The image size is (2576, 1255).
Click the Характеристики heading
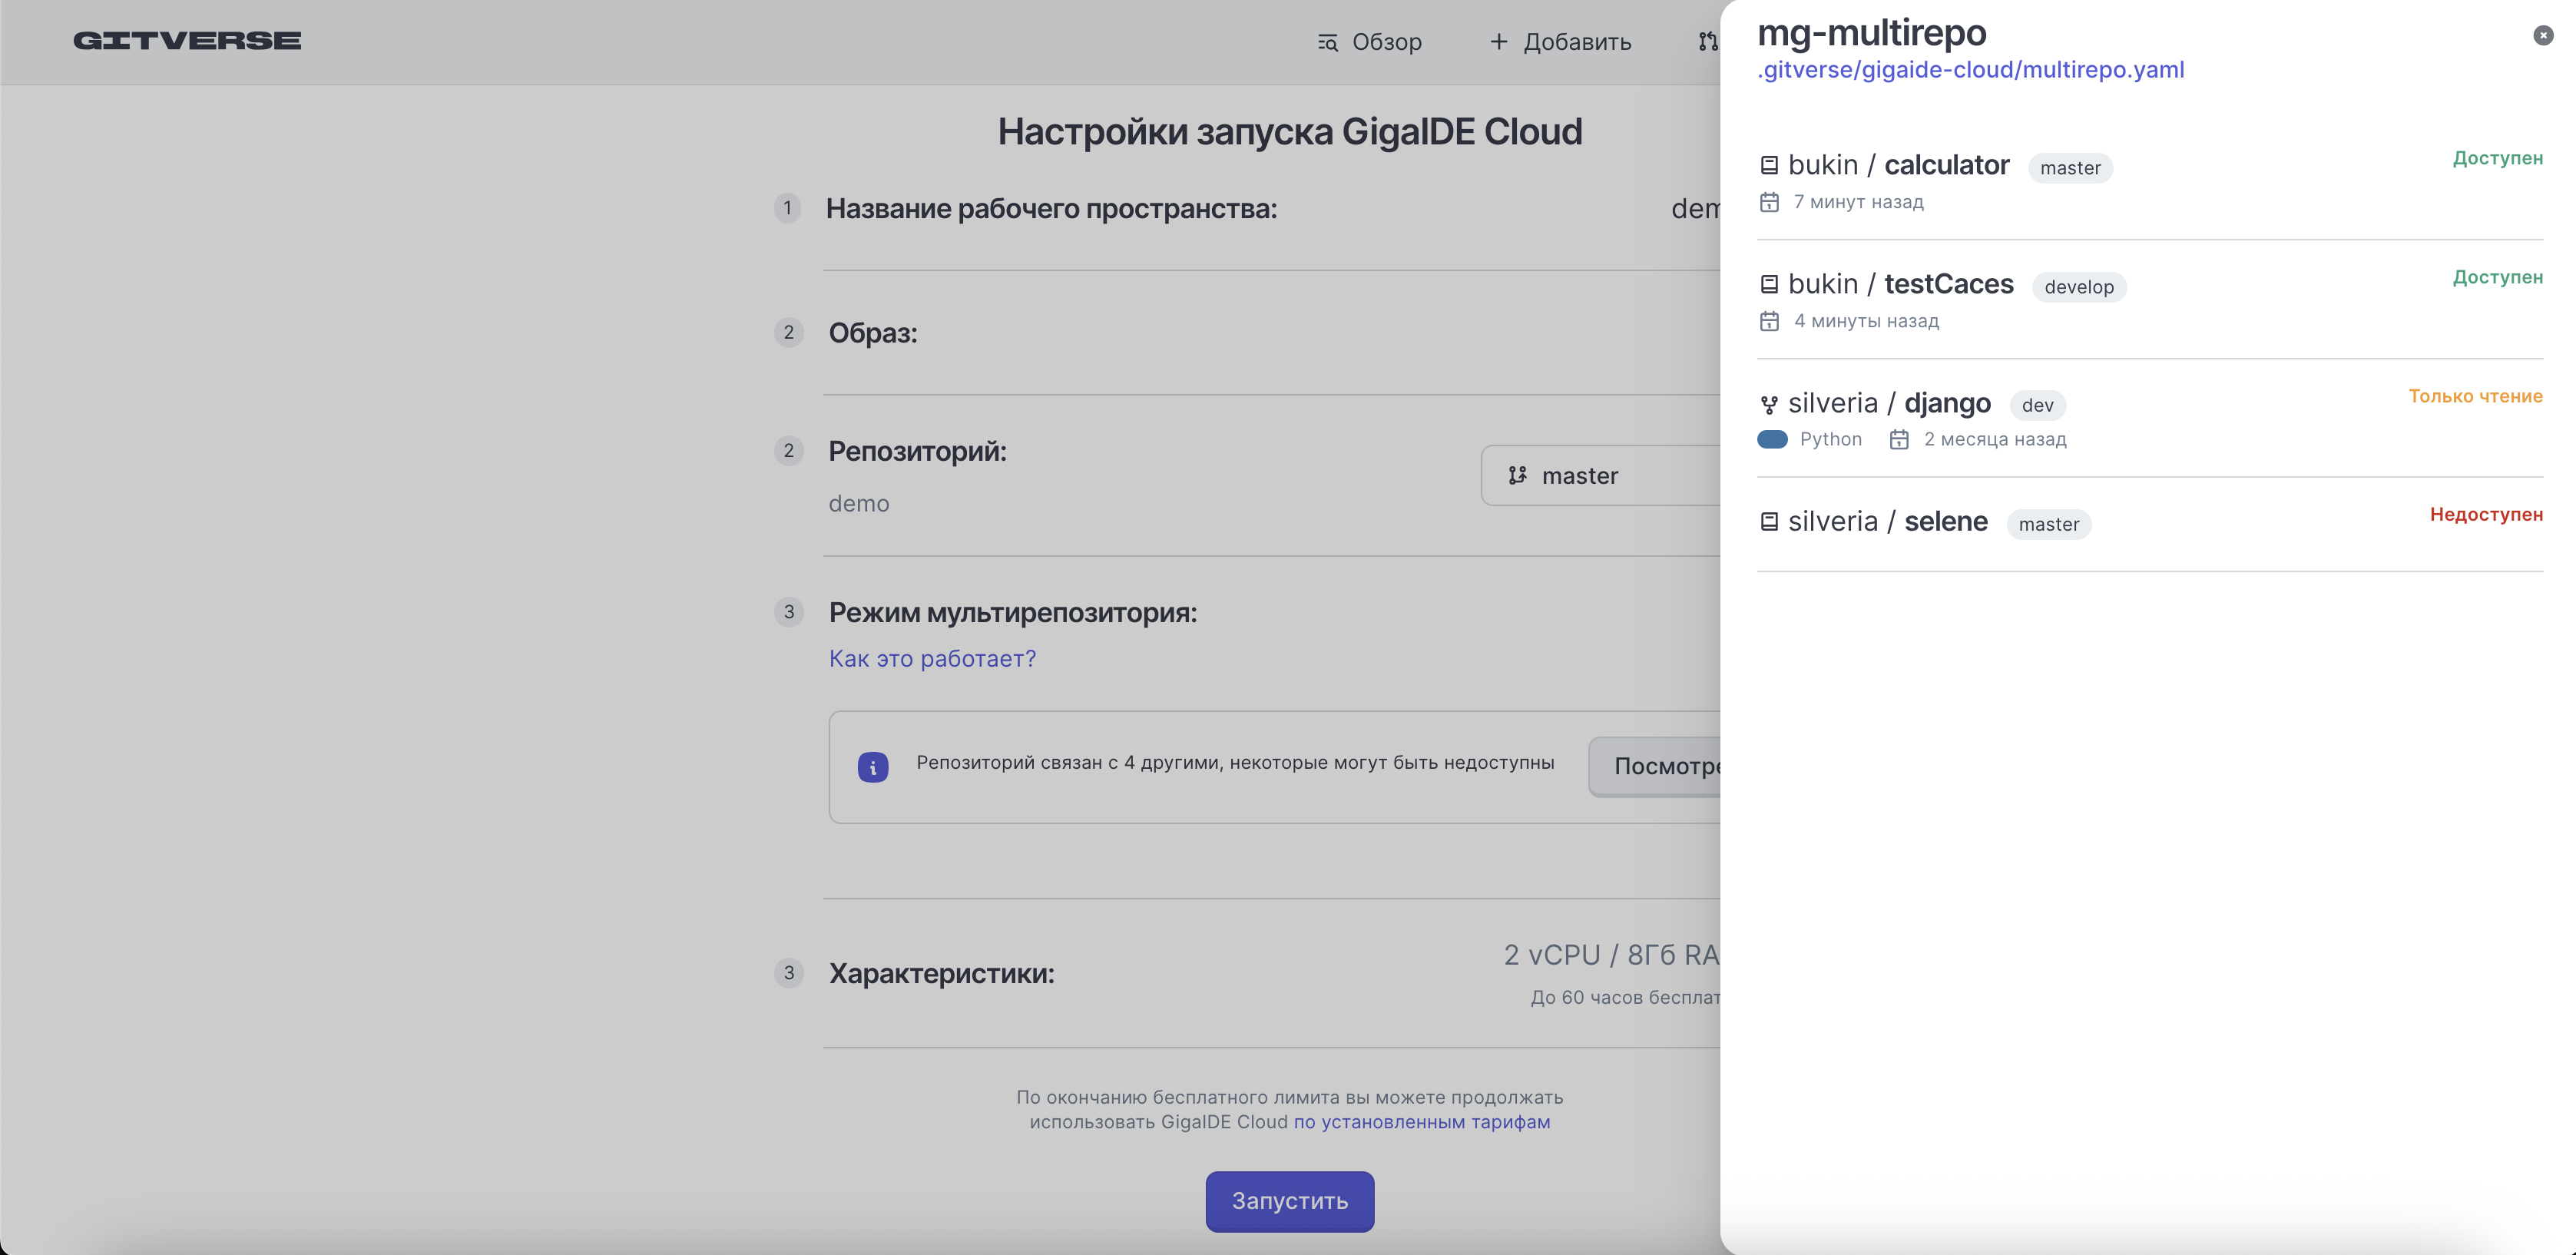pyautogui.click(x=942, y=973)
